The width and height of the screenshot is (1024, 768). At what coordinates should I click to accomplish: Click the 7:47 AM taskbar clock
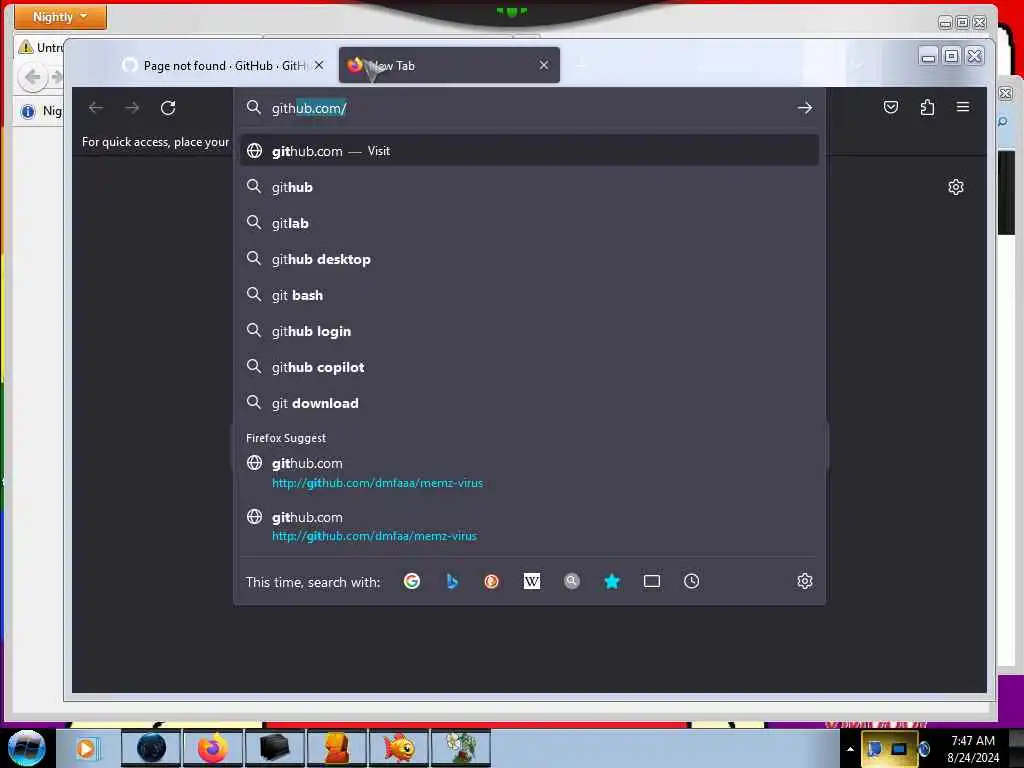coord(972,749)
